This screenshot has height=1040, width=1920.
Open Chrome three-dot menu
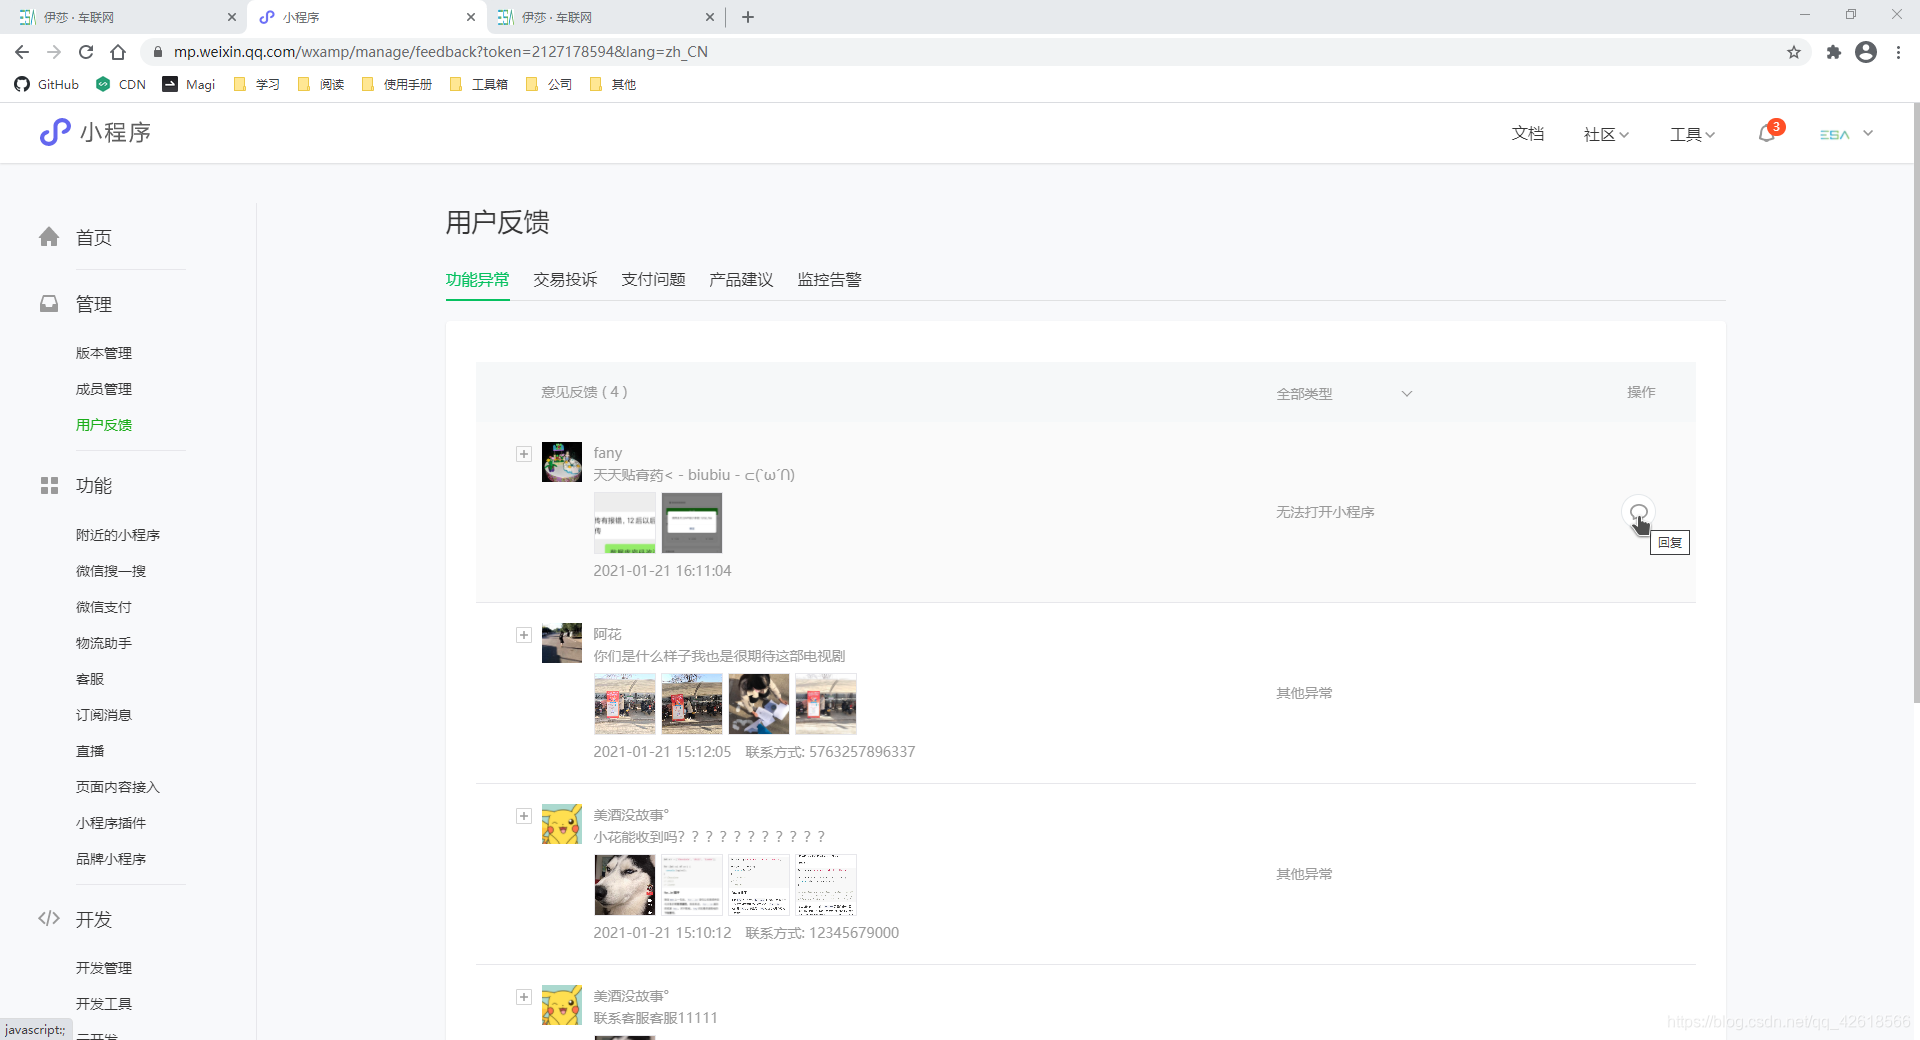[x=1898, y=52]
